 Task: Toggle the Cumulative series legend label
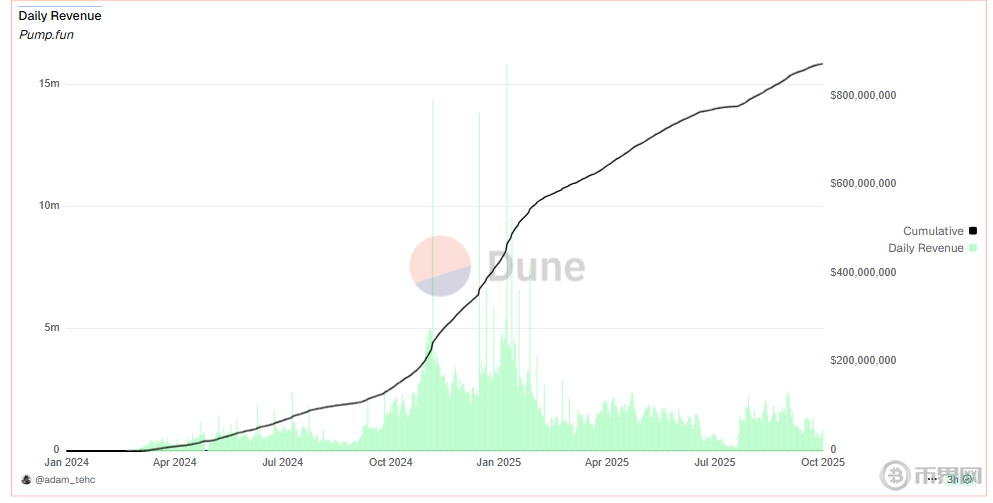point(933,231)
